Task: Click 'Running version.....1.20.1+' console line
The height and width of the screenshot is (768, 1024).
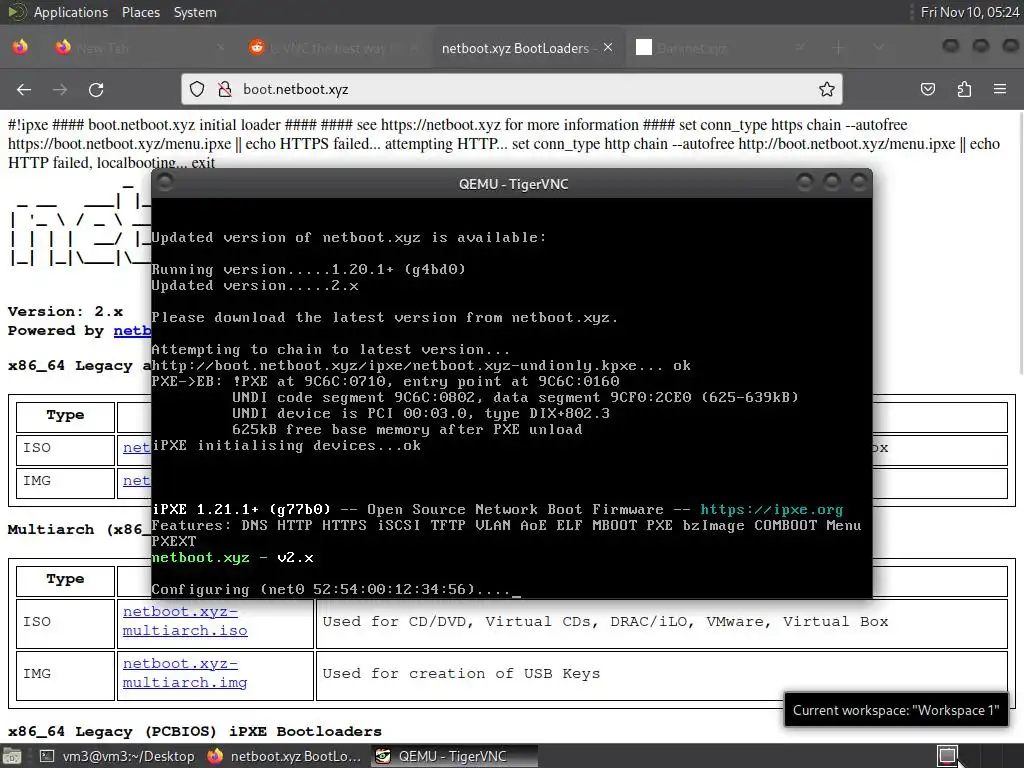Action: (308, 269)
